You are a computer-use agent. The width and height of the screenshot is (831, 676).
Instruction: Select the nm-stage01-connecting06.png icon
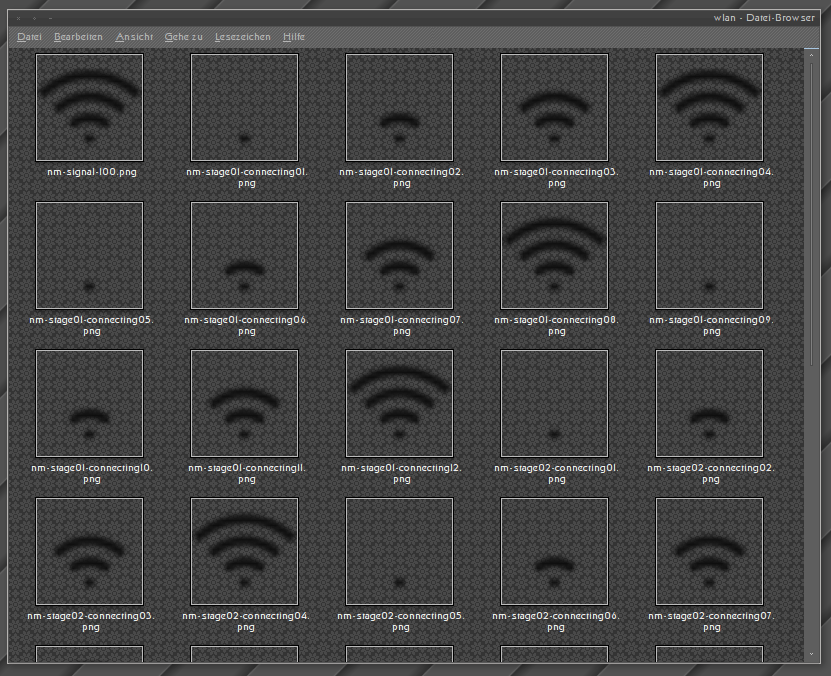pyautogui.click(x=244, y=255)
